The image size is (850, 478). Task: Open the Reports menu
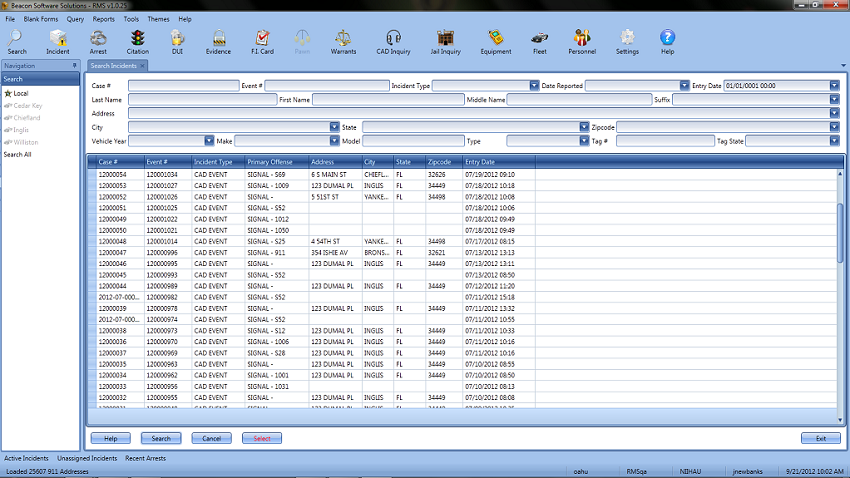103,19
